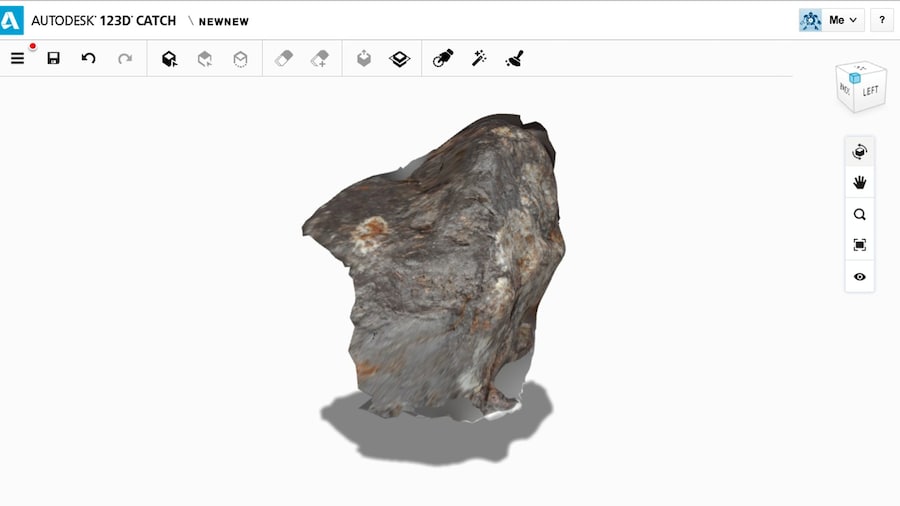Select the eraser with plus tool

coord(320,58)
